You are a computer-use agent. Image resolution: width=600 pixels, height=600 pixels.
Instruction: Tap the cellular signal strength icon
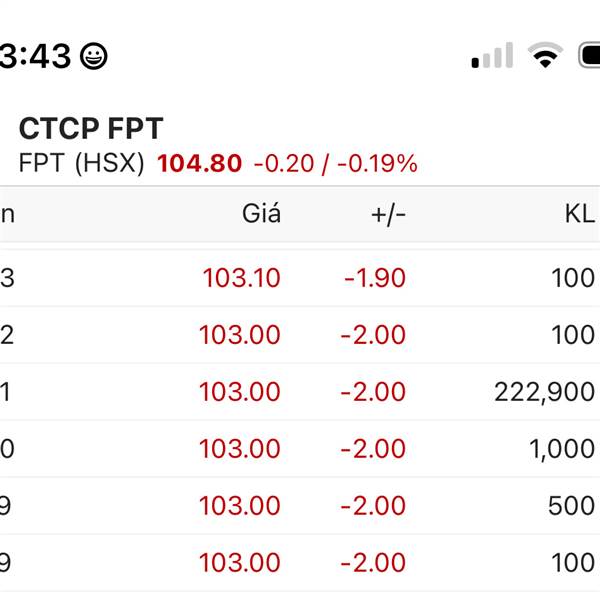click(x=492, y=55)
